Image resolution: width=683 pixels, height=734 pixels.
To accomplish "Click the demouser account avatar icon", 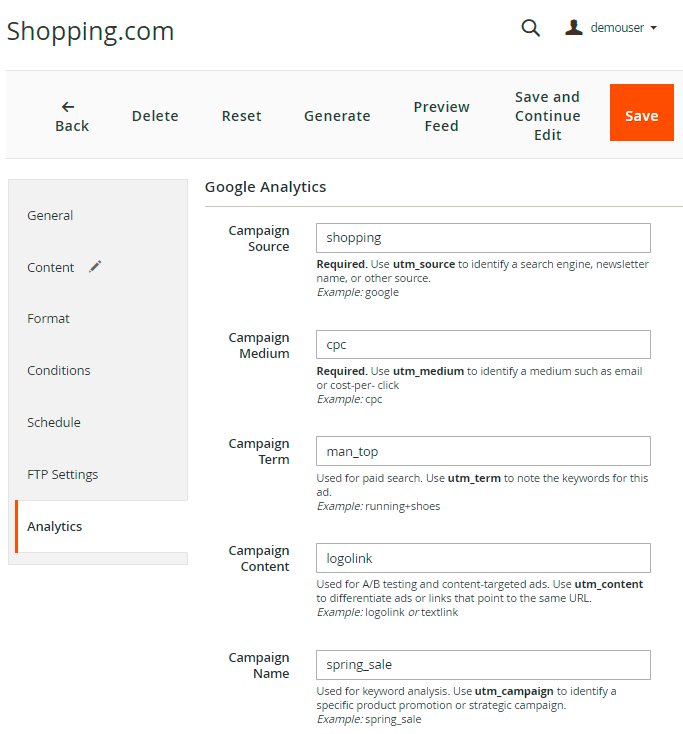I will coord(574,28).
